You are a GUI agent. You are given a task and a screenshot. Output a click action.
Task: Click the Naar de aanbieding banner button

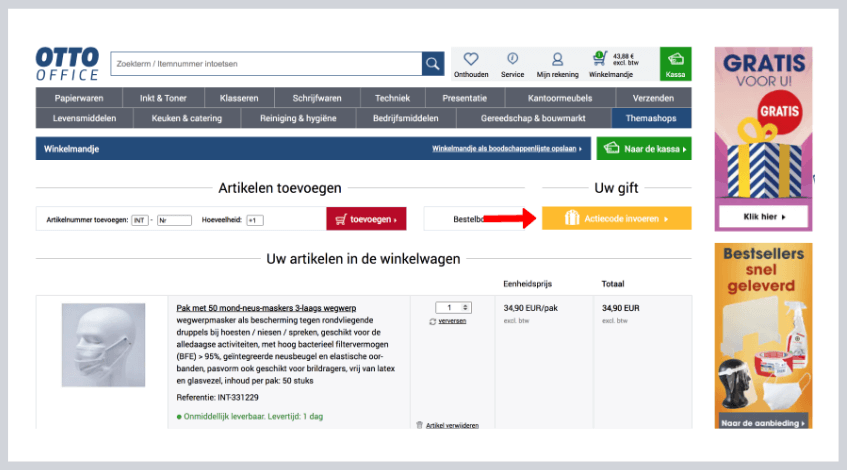point(763,423)
